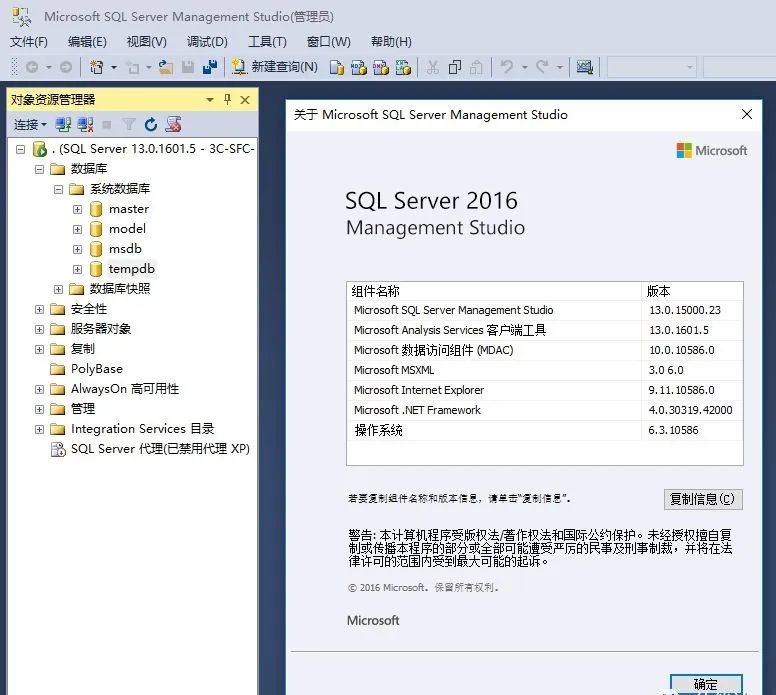
Task: Click the refresh icon in Object Explorer
Action: pos(151,124)
